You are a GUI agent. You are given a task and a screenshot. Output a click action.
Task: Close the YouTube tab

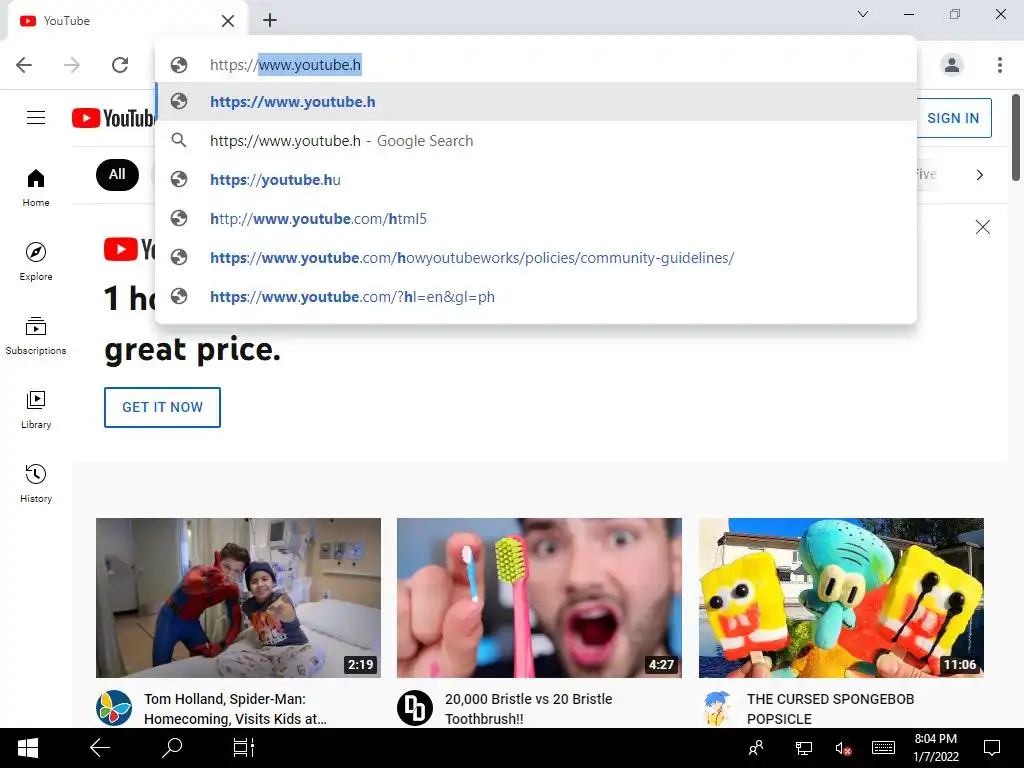pyautogui.click(x=227, y=21)
